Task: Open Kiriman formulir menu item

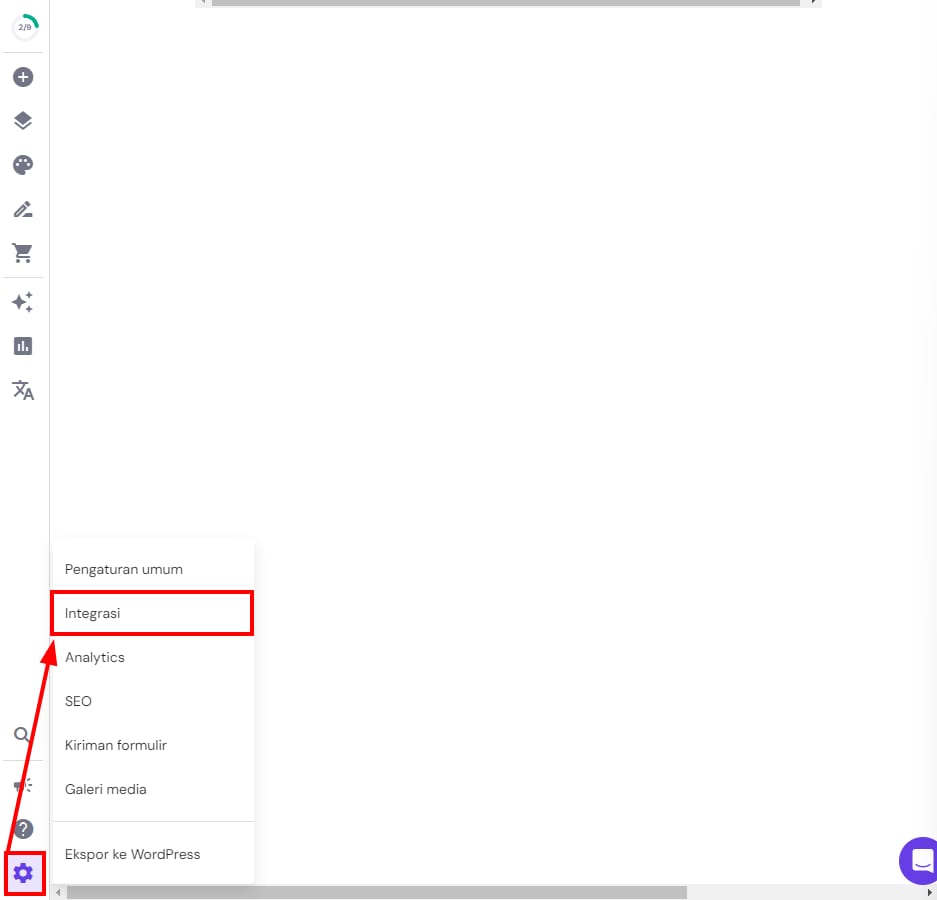Action: coord(116,745)
